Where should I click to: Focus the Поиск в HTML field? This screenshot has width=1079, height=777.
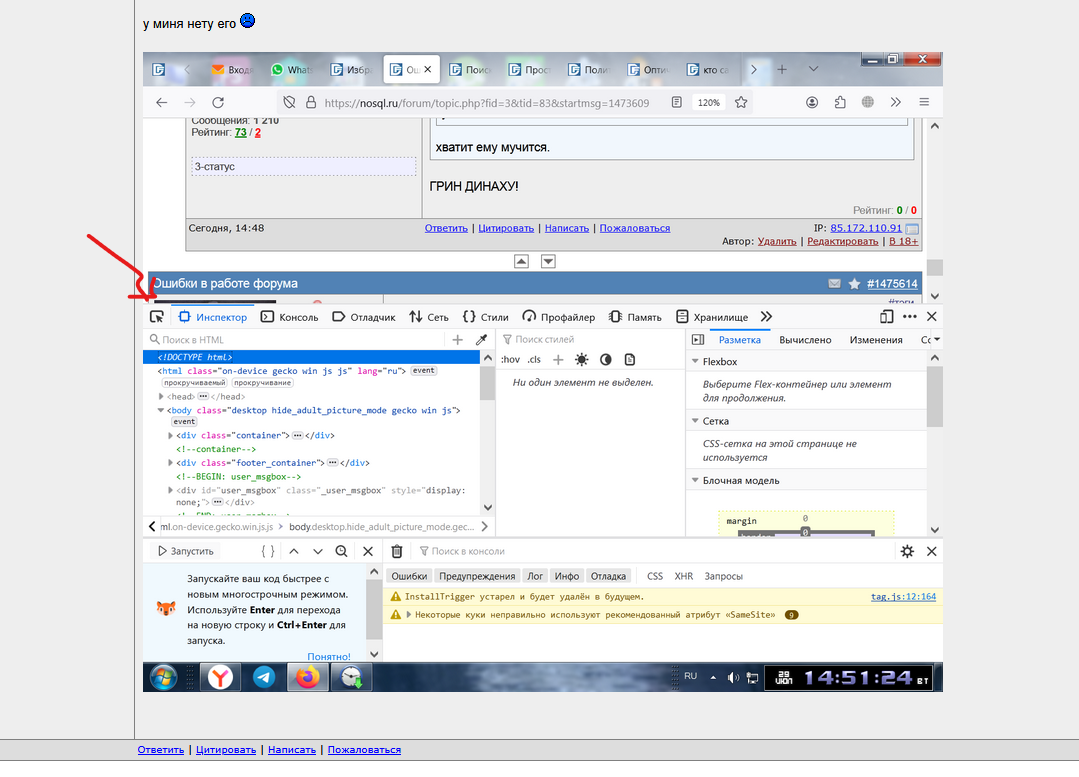coord(296,339)
